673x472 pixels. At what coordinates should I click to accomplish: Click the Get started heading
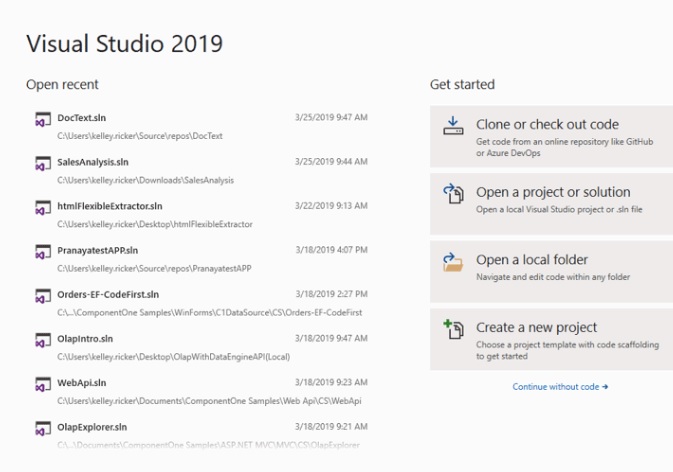coord(462,85)
